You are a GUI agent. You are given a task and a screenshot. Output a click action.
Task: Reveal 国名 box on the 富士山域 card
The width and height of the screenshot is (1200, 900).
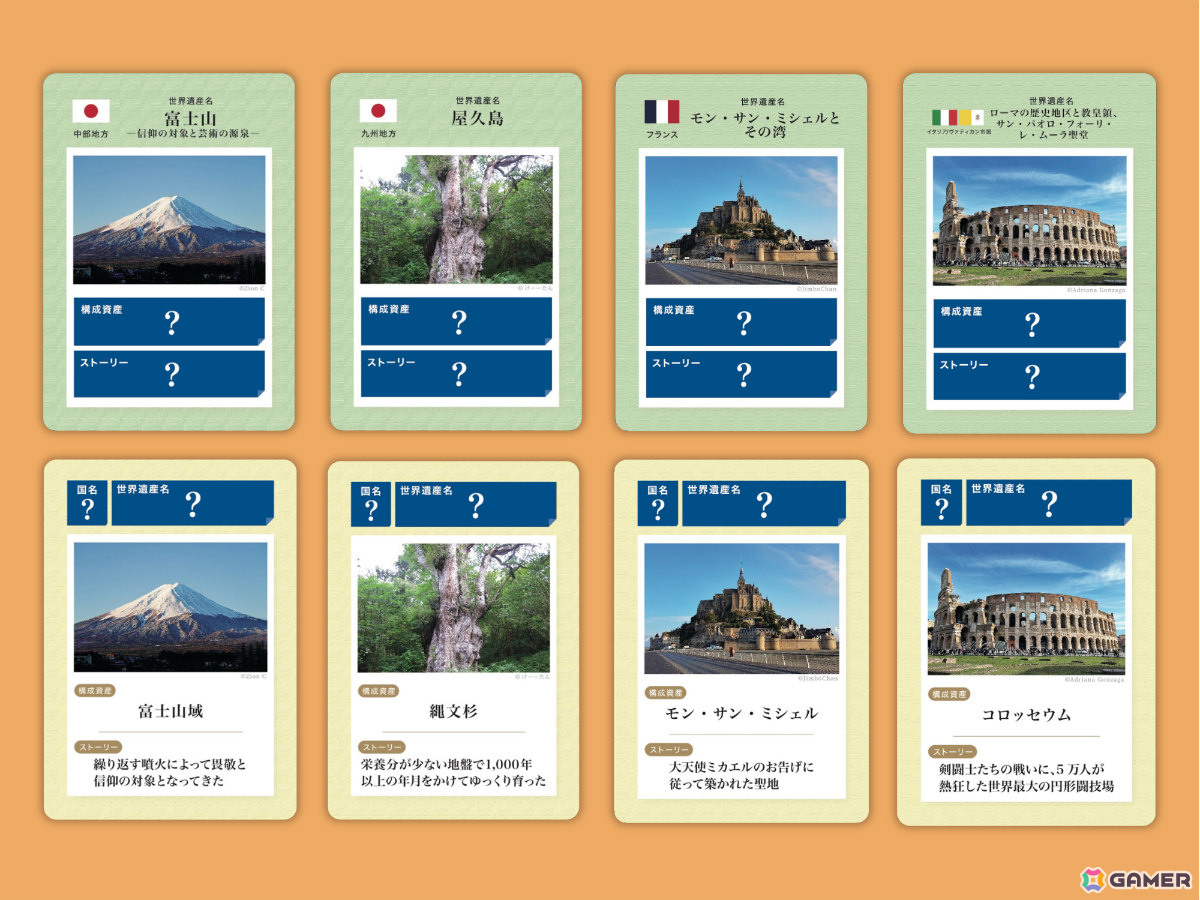(x=87, y=503)
